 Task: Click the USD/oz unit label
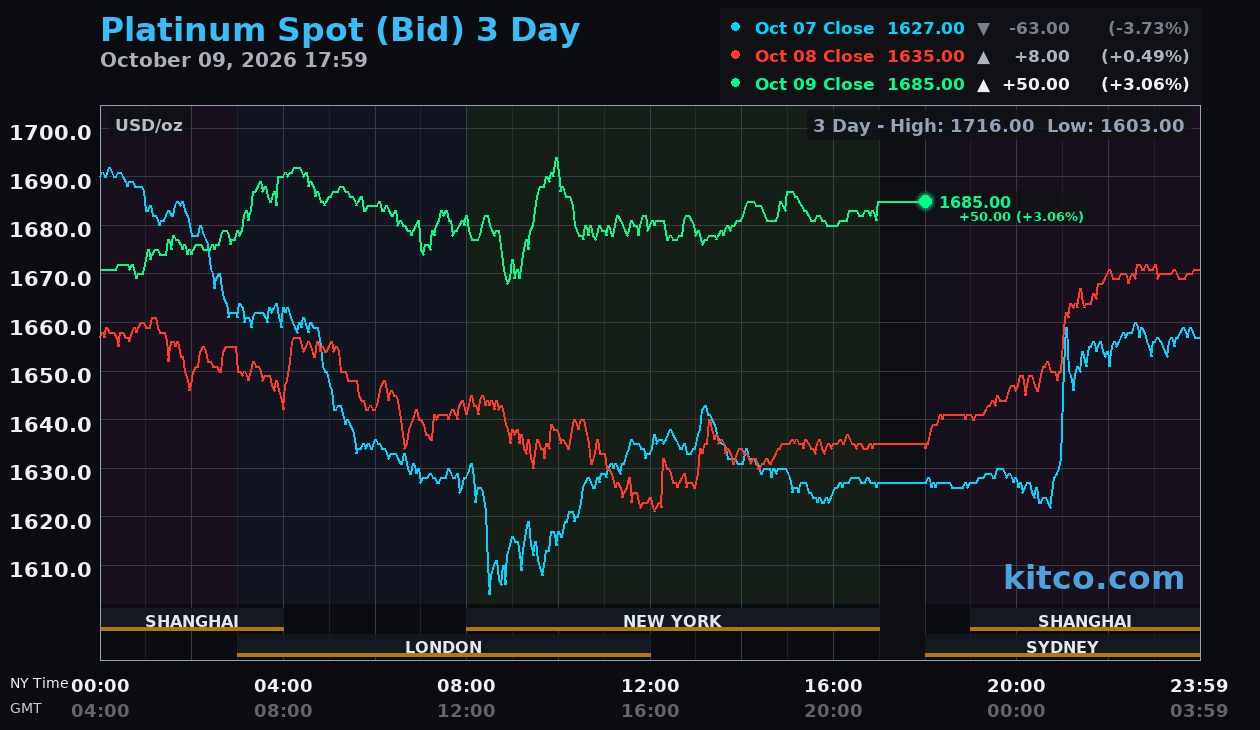[x=149, y=126]
